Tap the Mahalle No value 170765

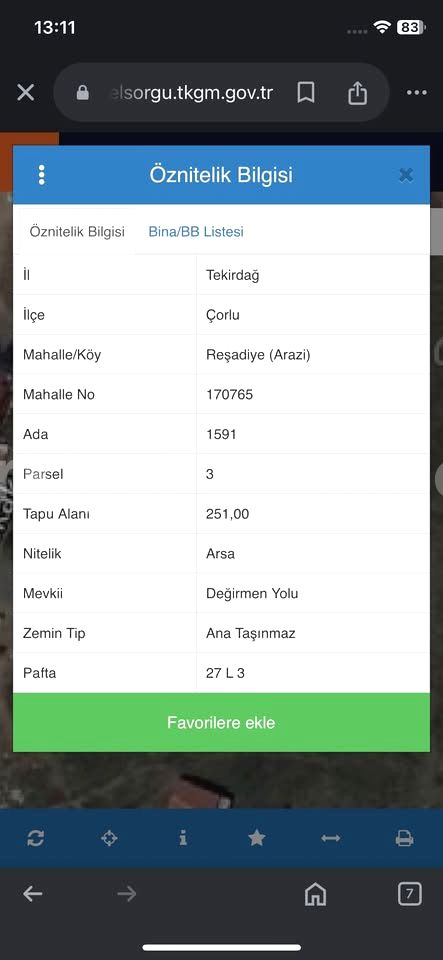click(229, 394)
